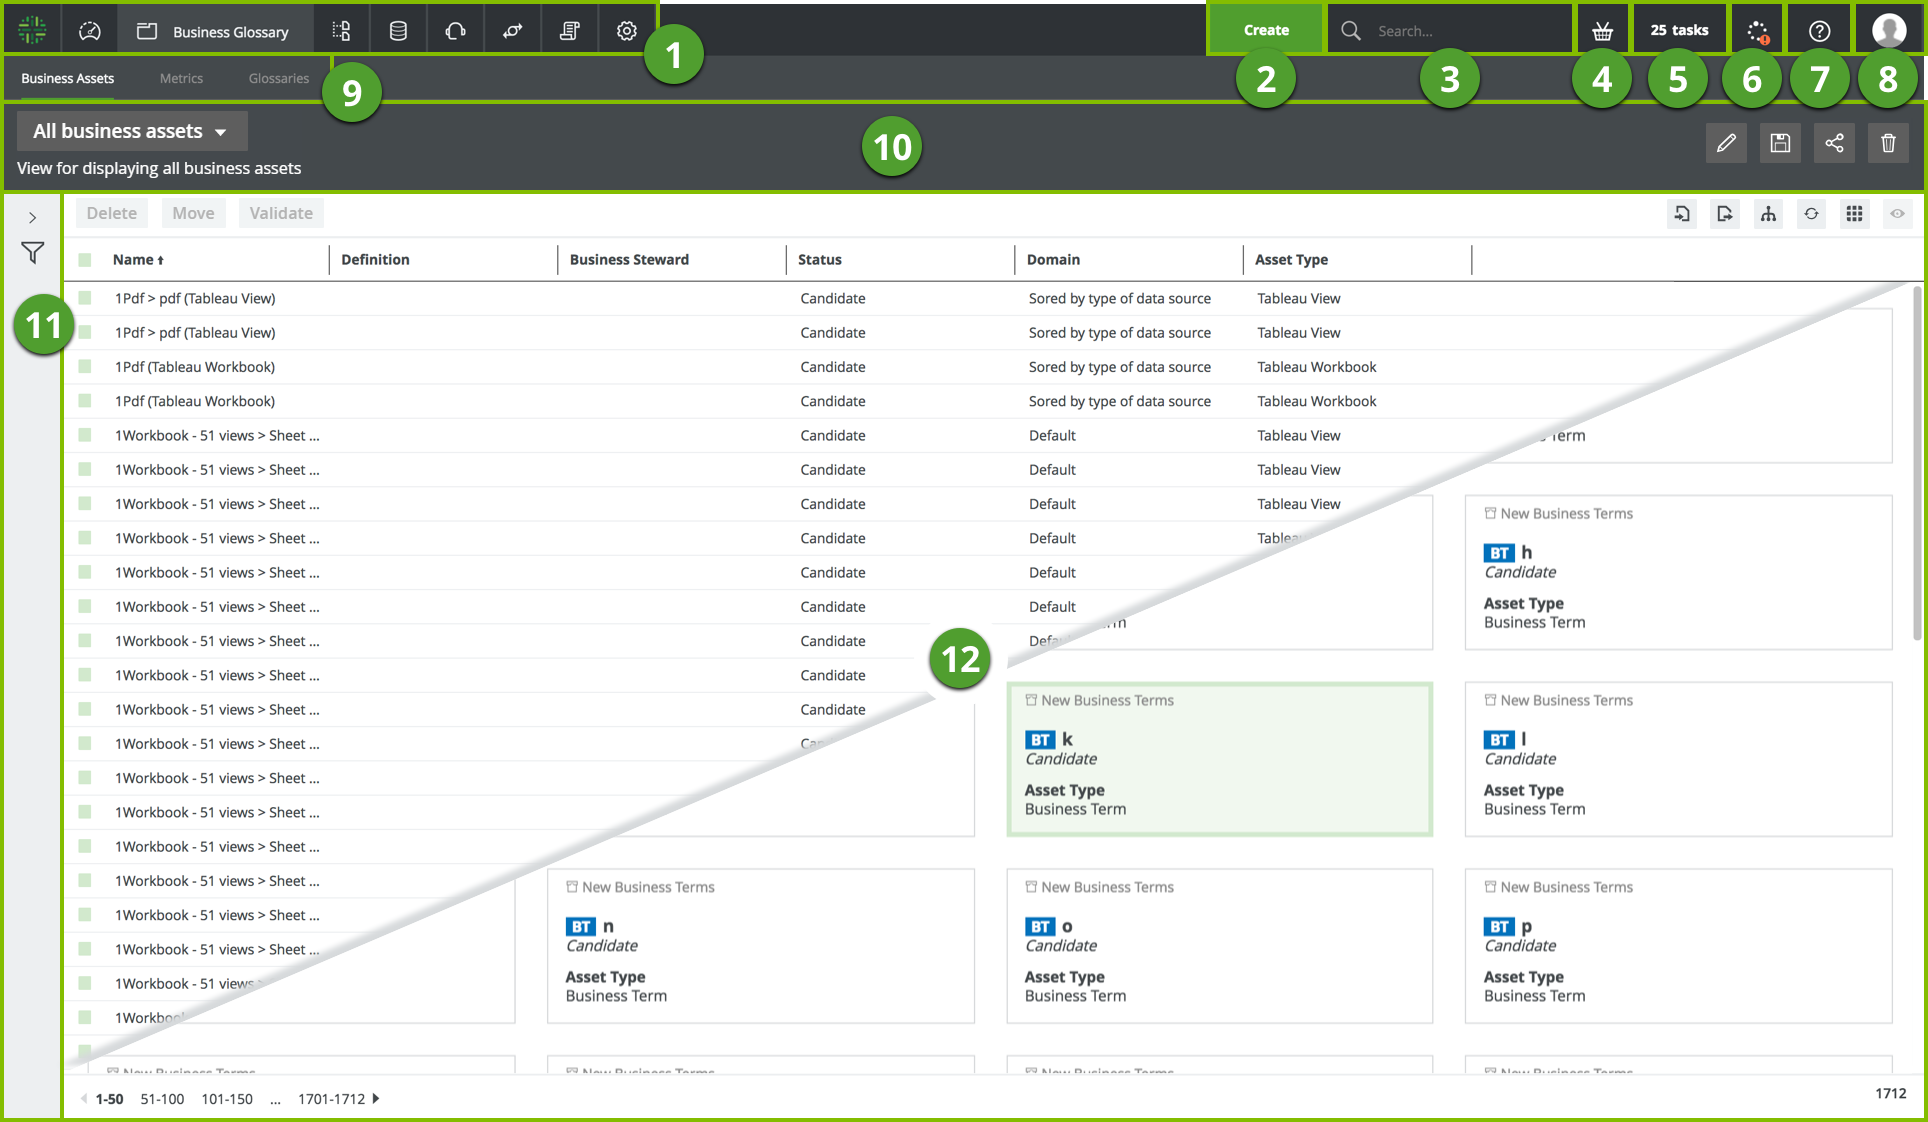
Task: Click the export icon in table toolbar
Action: coord(1725,214)
